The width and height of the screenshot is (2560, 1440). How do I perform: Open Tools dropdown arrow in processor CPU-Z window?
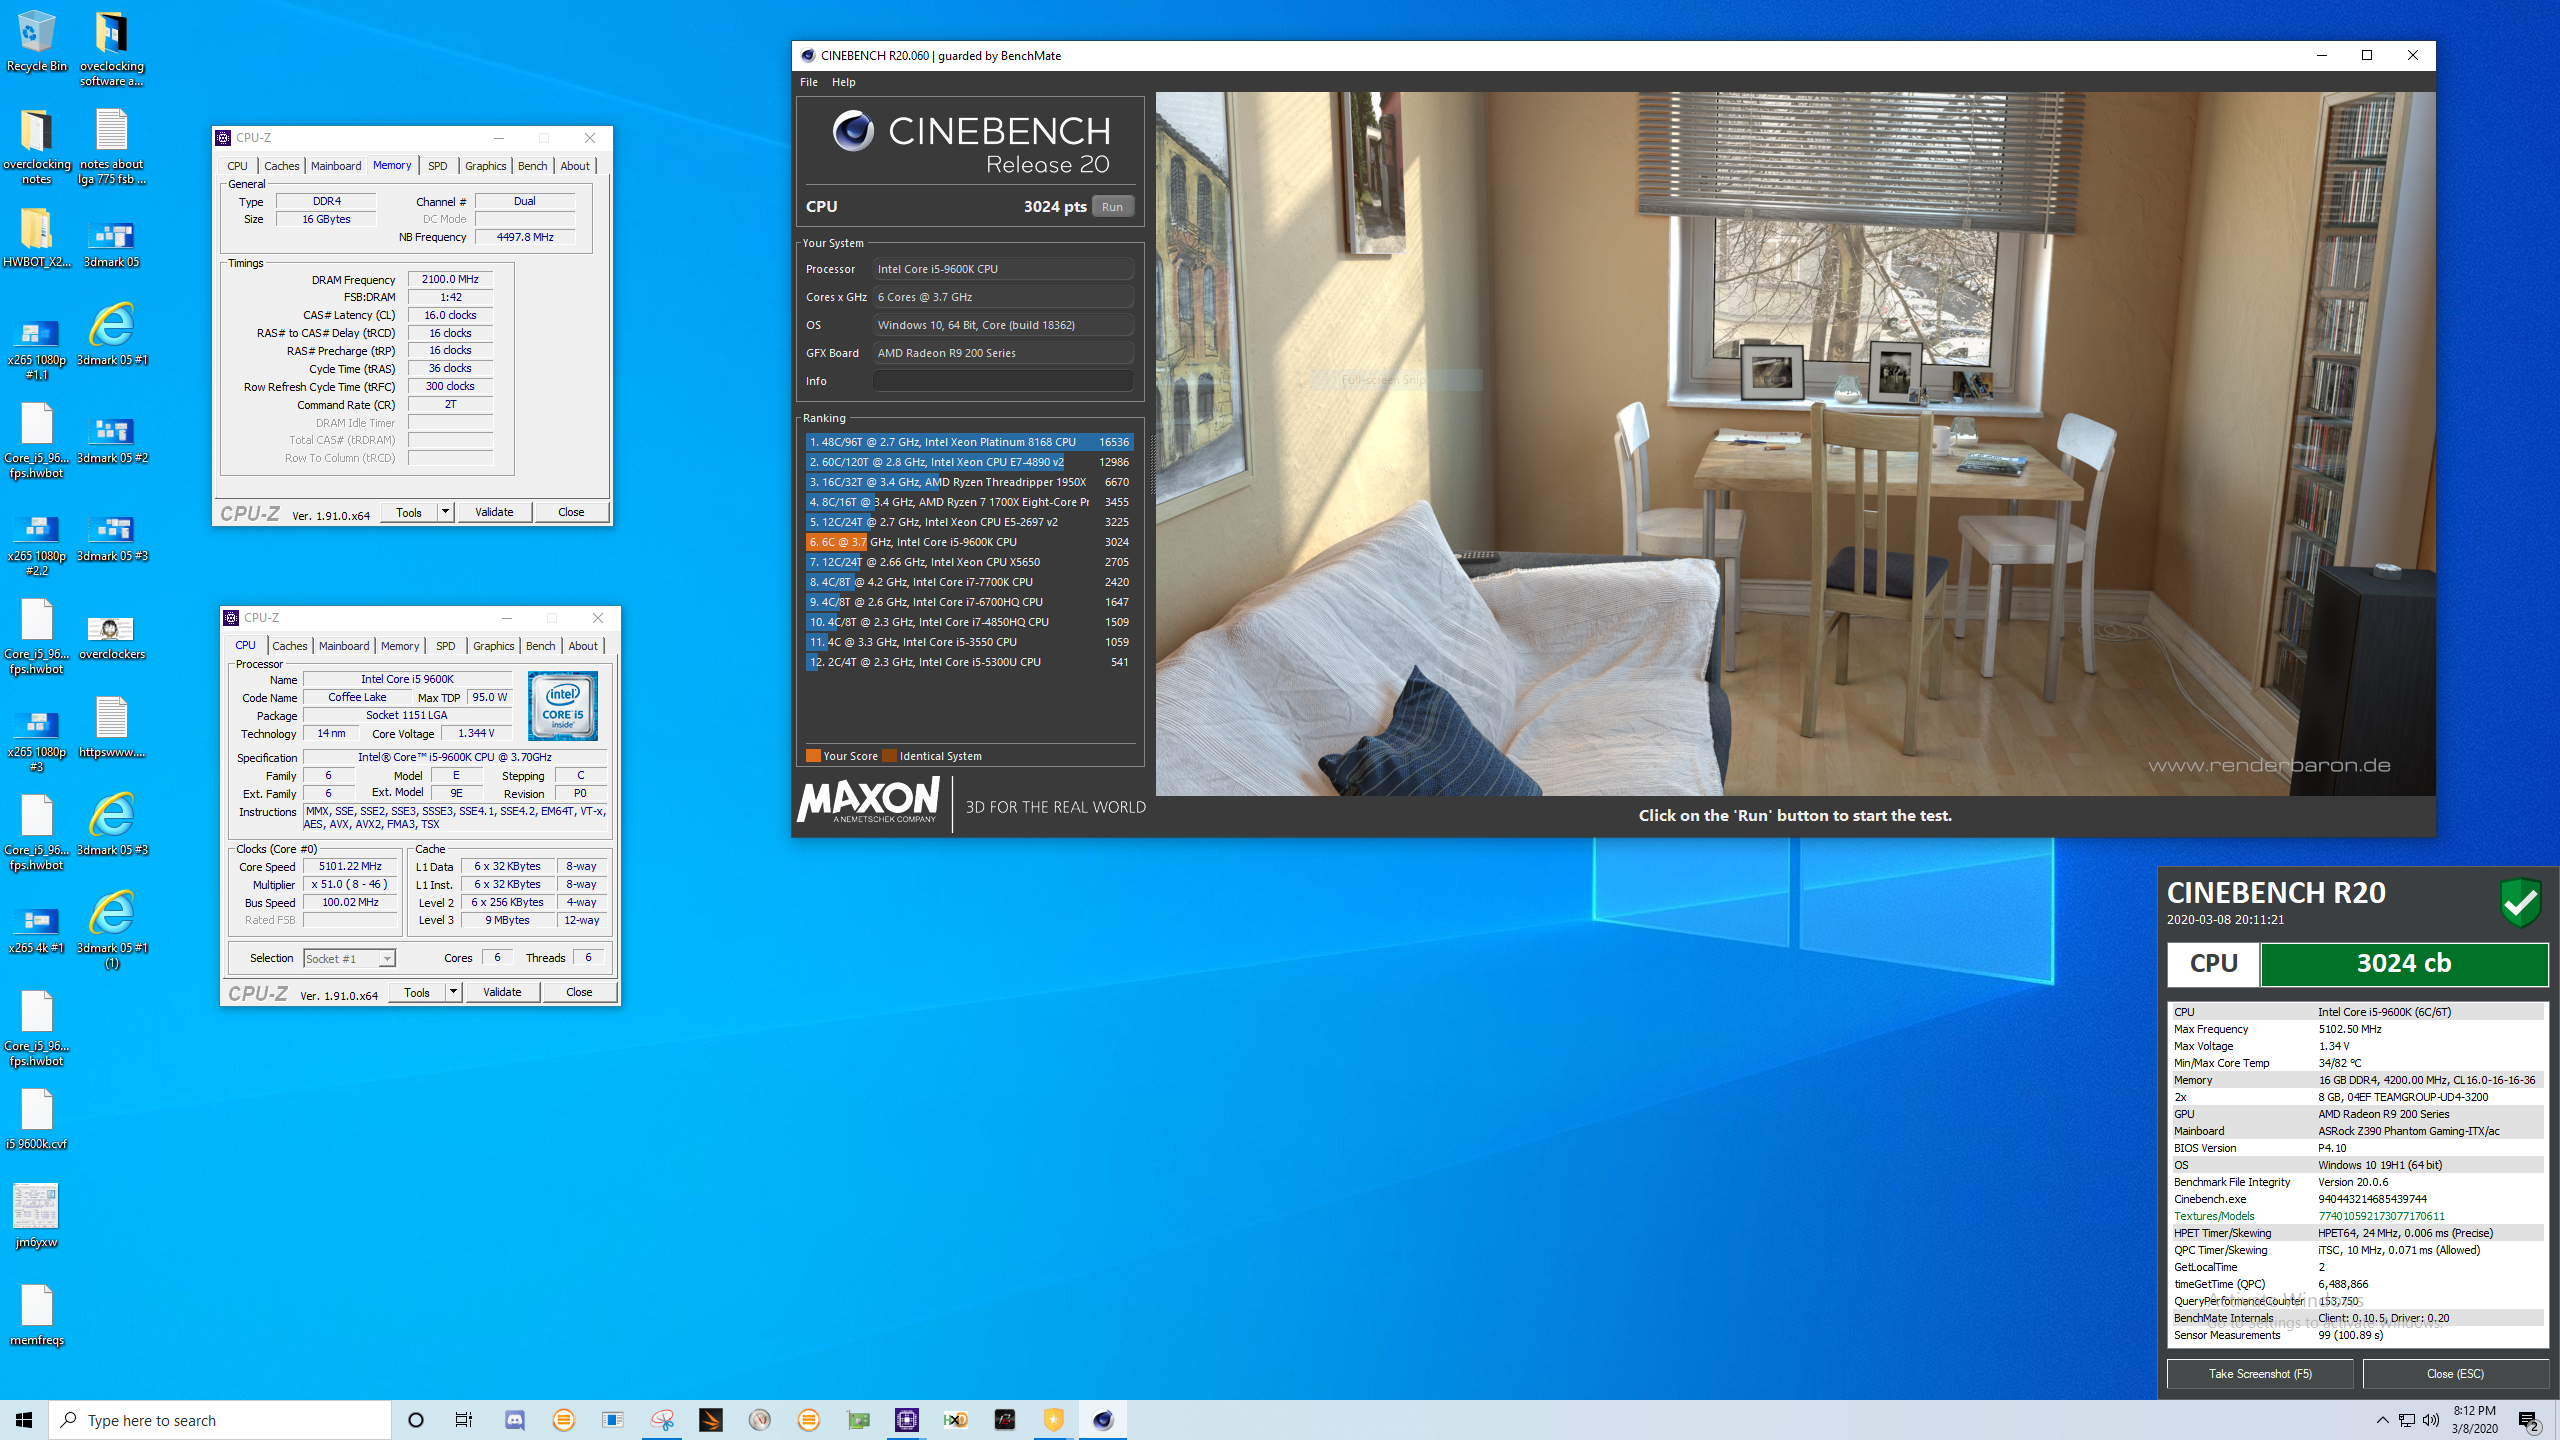point(454,992)
